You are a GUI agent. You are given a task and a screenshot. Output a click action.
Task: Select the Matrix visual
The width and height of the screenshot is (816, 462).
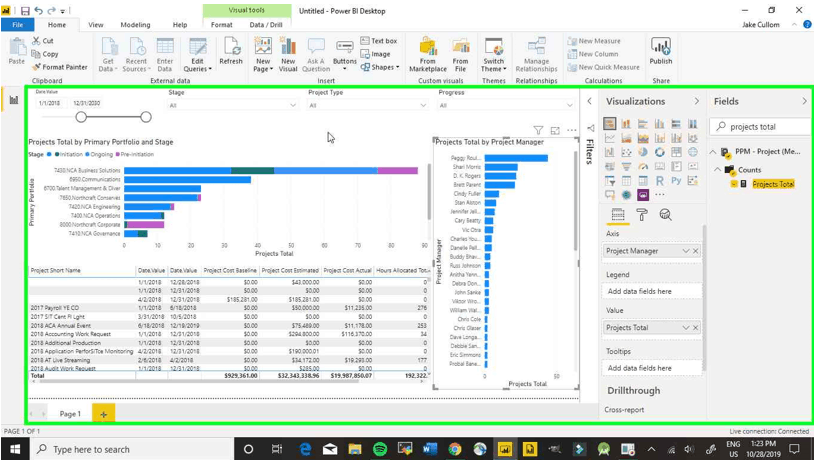(643, 181)
